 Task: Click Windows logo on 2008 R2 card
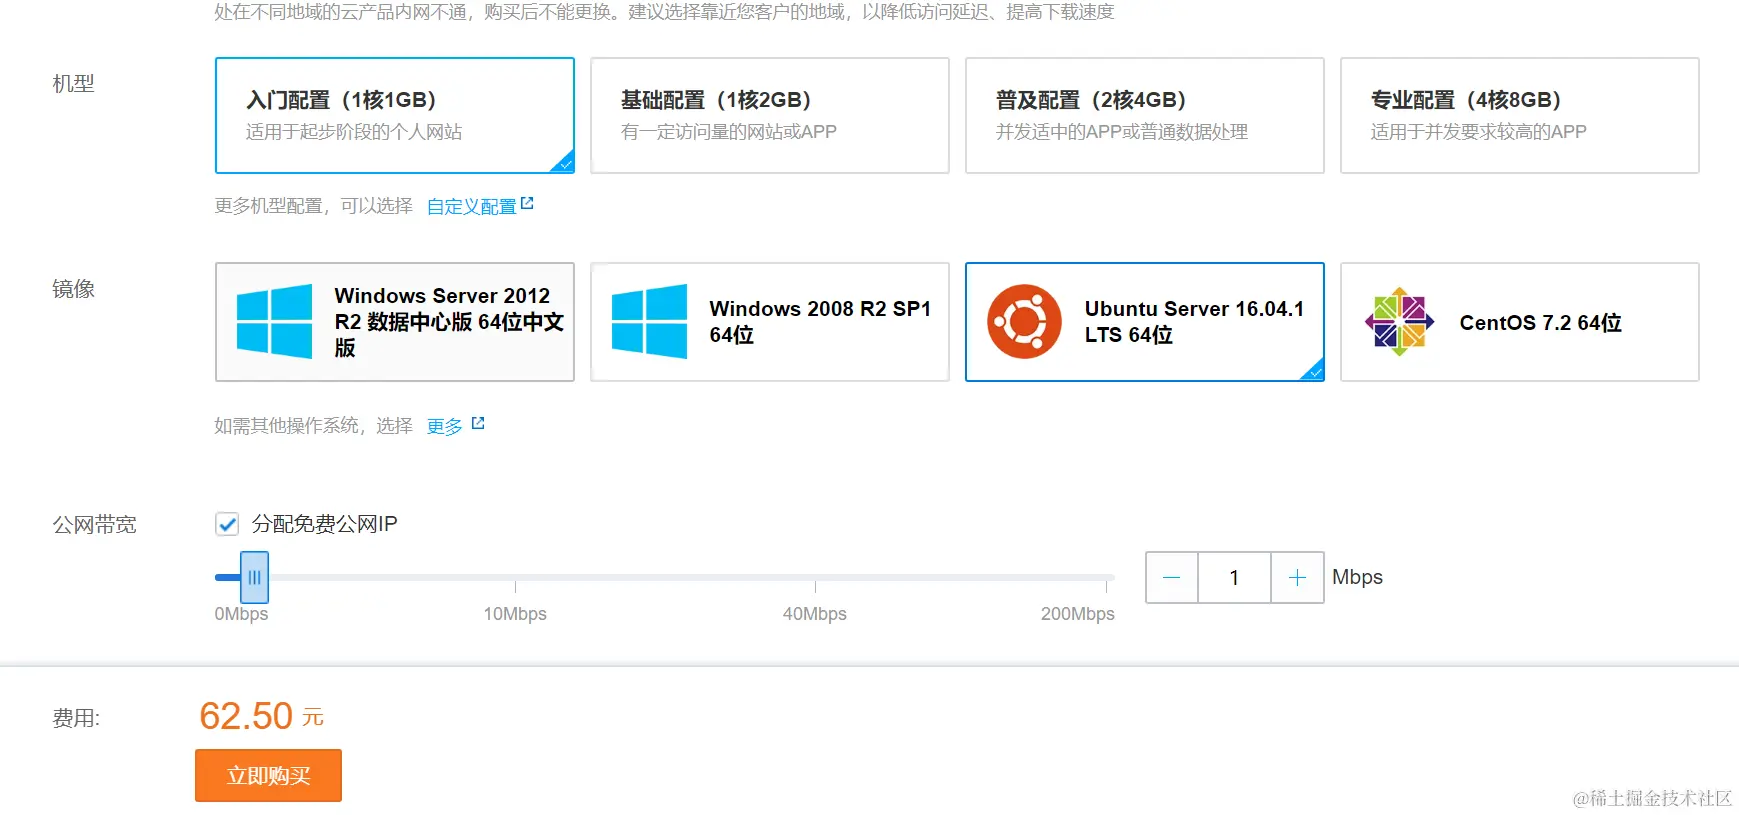point(649,322)
